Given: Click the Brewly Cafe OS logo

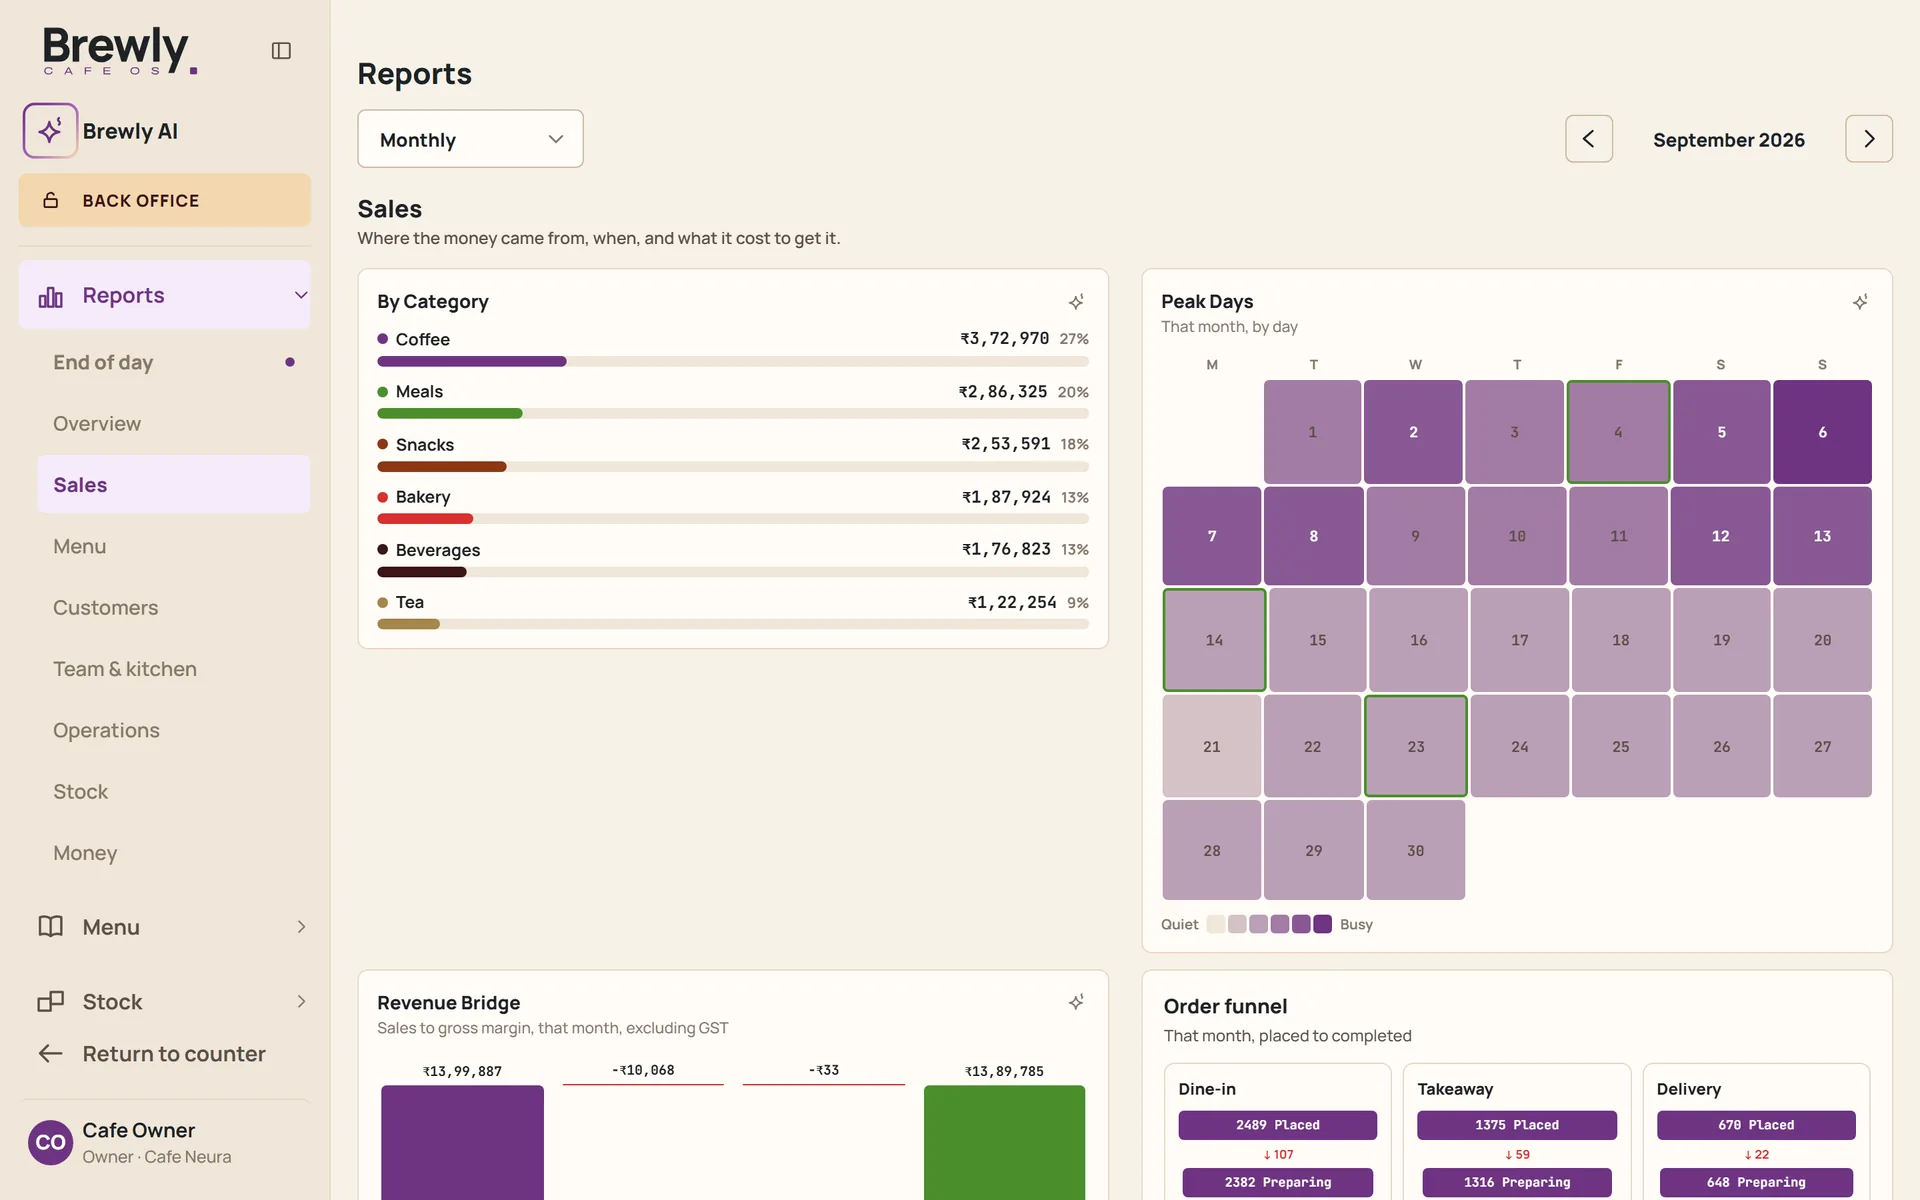Looking at the screenshot, I should click(120, 50).
